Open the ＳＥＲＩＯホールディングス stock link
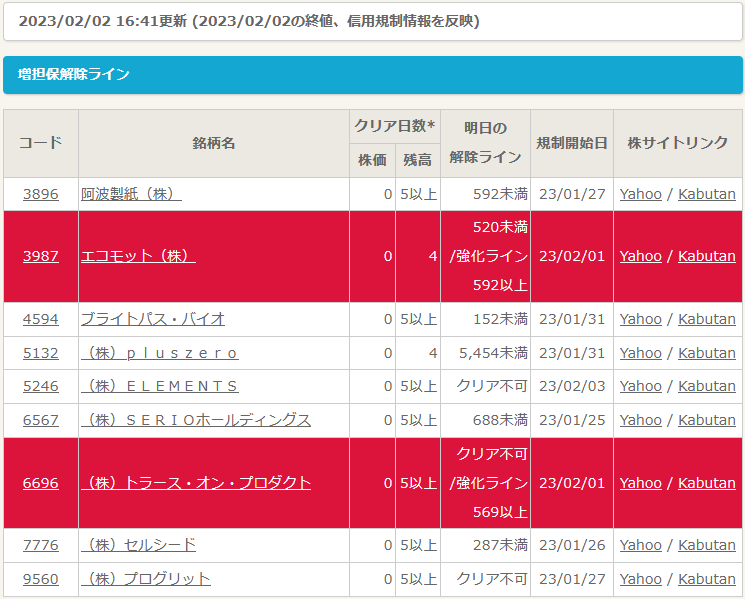This screenshot has width=745, height=599. pos(196,420)
